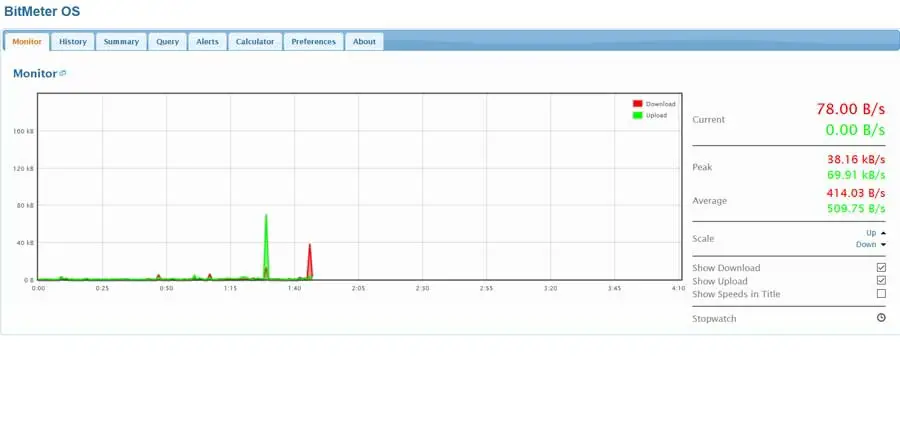Click current upload speed 0.00 B/s

click(x=855, y=130)
